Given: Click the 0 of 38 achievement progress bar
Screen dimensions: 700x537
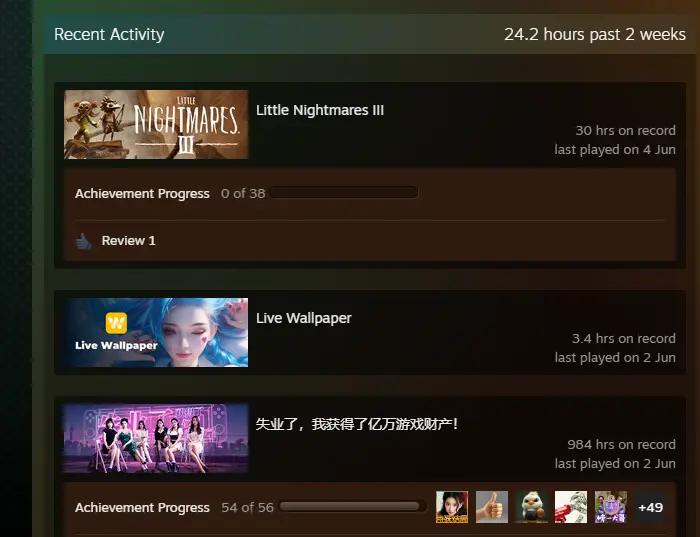Looking at the screenshot, I should click(x=344, y=192).
